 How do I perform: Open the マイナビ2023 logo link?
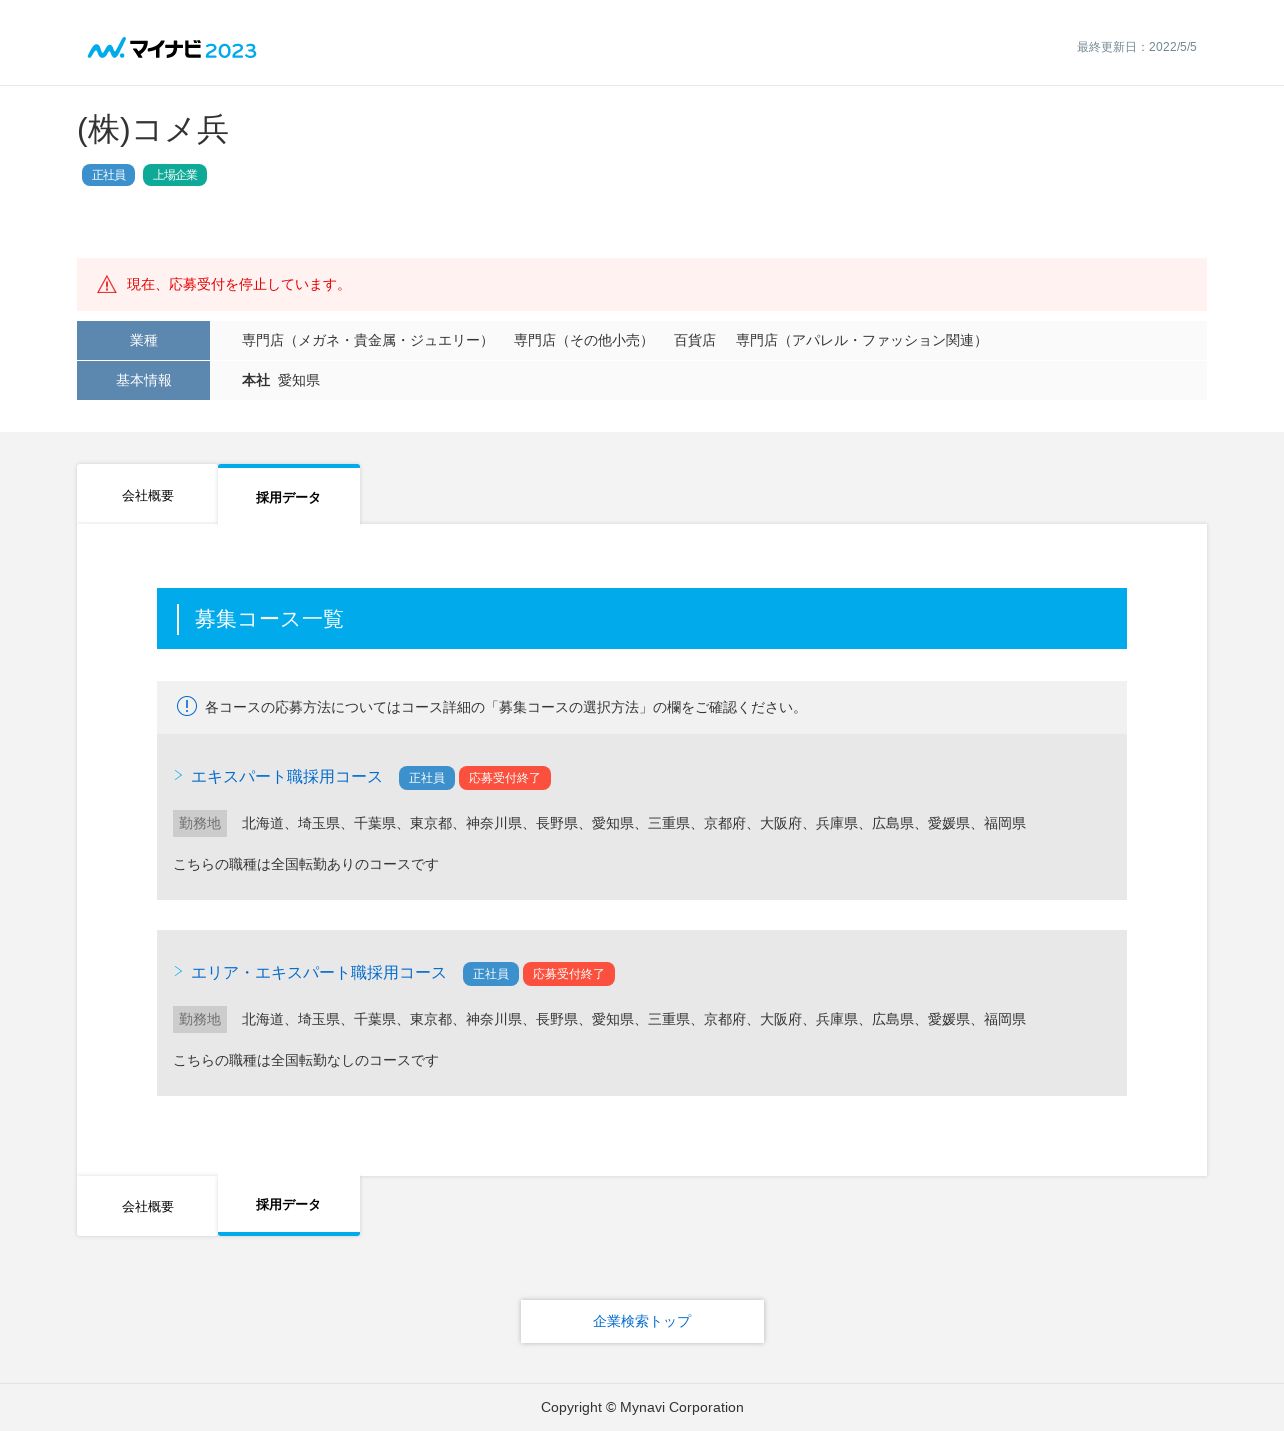(172, 49)
